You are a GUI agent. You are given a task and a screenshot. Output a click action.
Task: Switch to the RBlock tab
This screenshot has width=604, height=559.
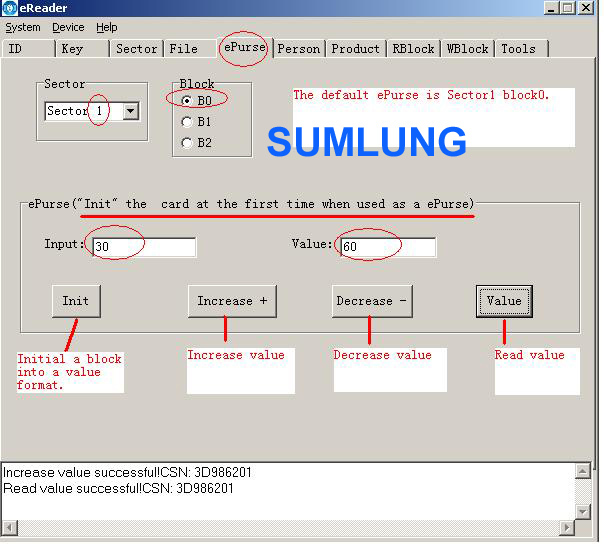[413, 49]
